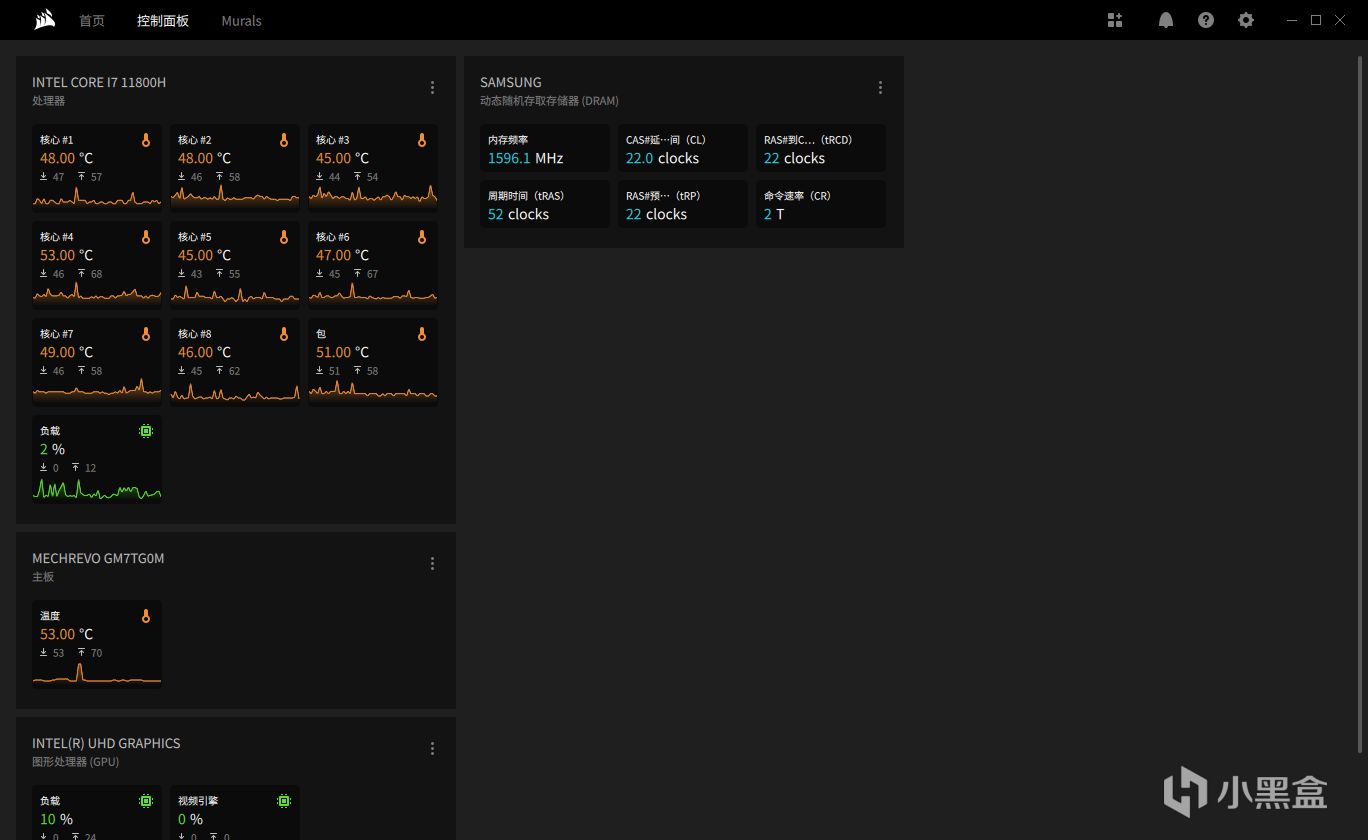Click the thermometer icon on the 包 card
The height and width of the screenshot is (840, 1368).
[422, 334]
